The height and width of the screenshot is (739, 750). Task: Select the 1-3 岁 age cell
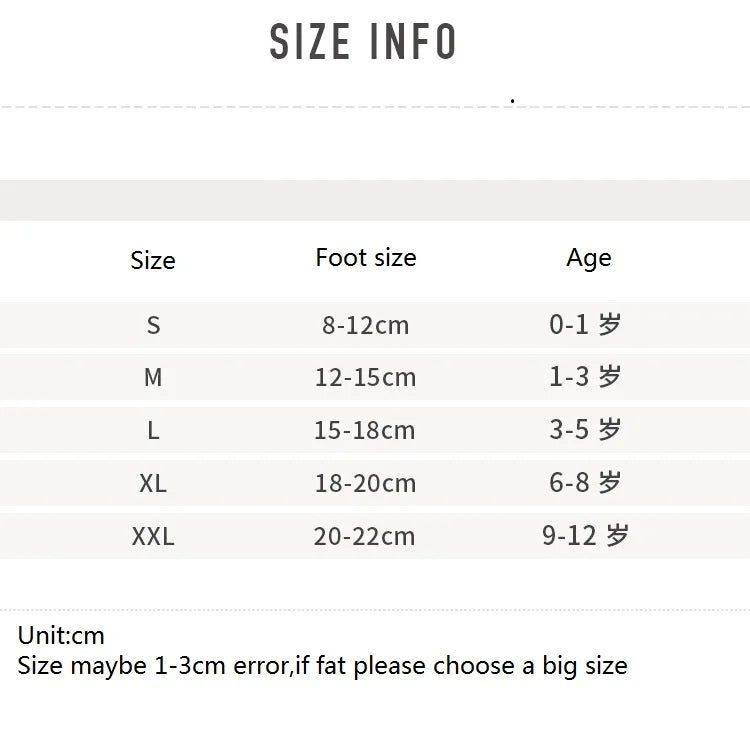pos(585,377)
